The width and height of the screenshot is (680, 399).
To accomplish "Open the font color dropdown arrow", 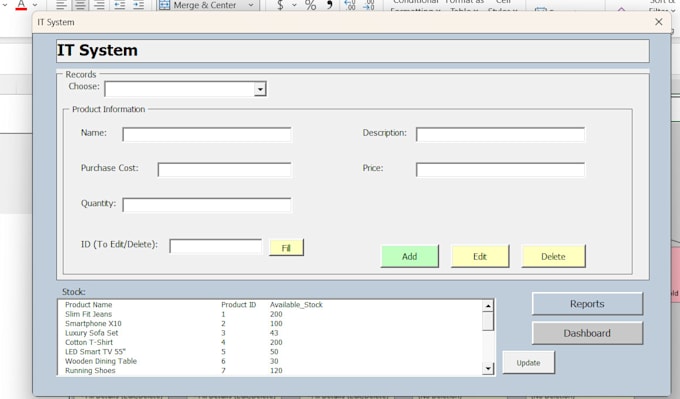I will 35,5.
